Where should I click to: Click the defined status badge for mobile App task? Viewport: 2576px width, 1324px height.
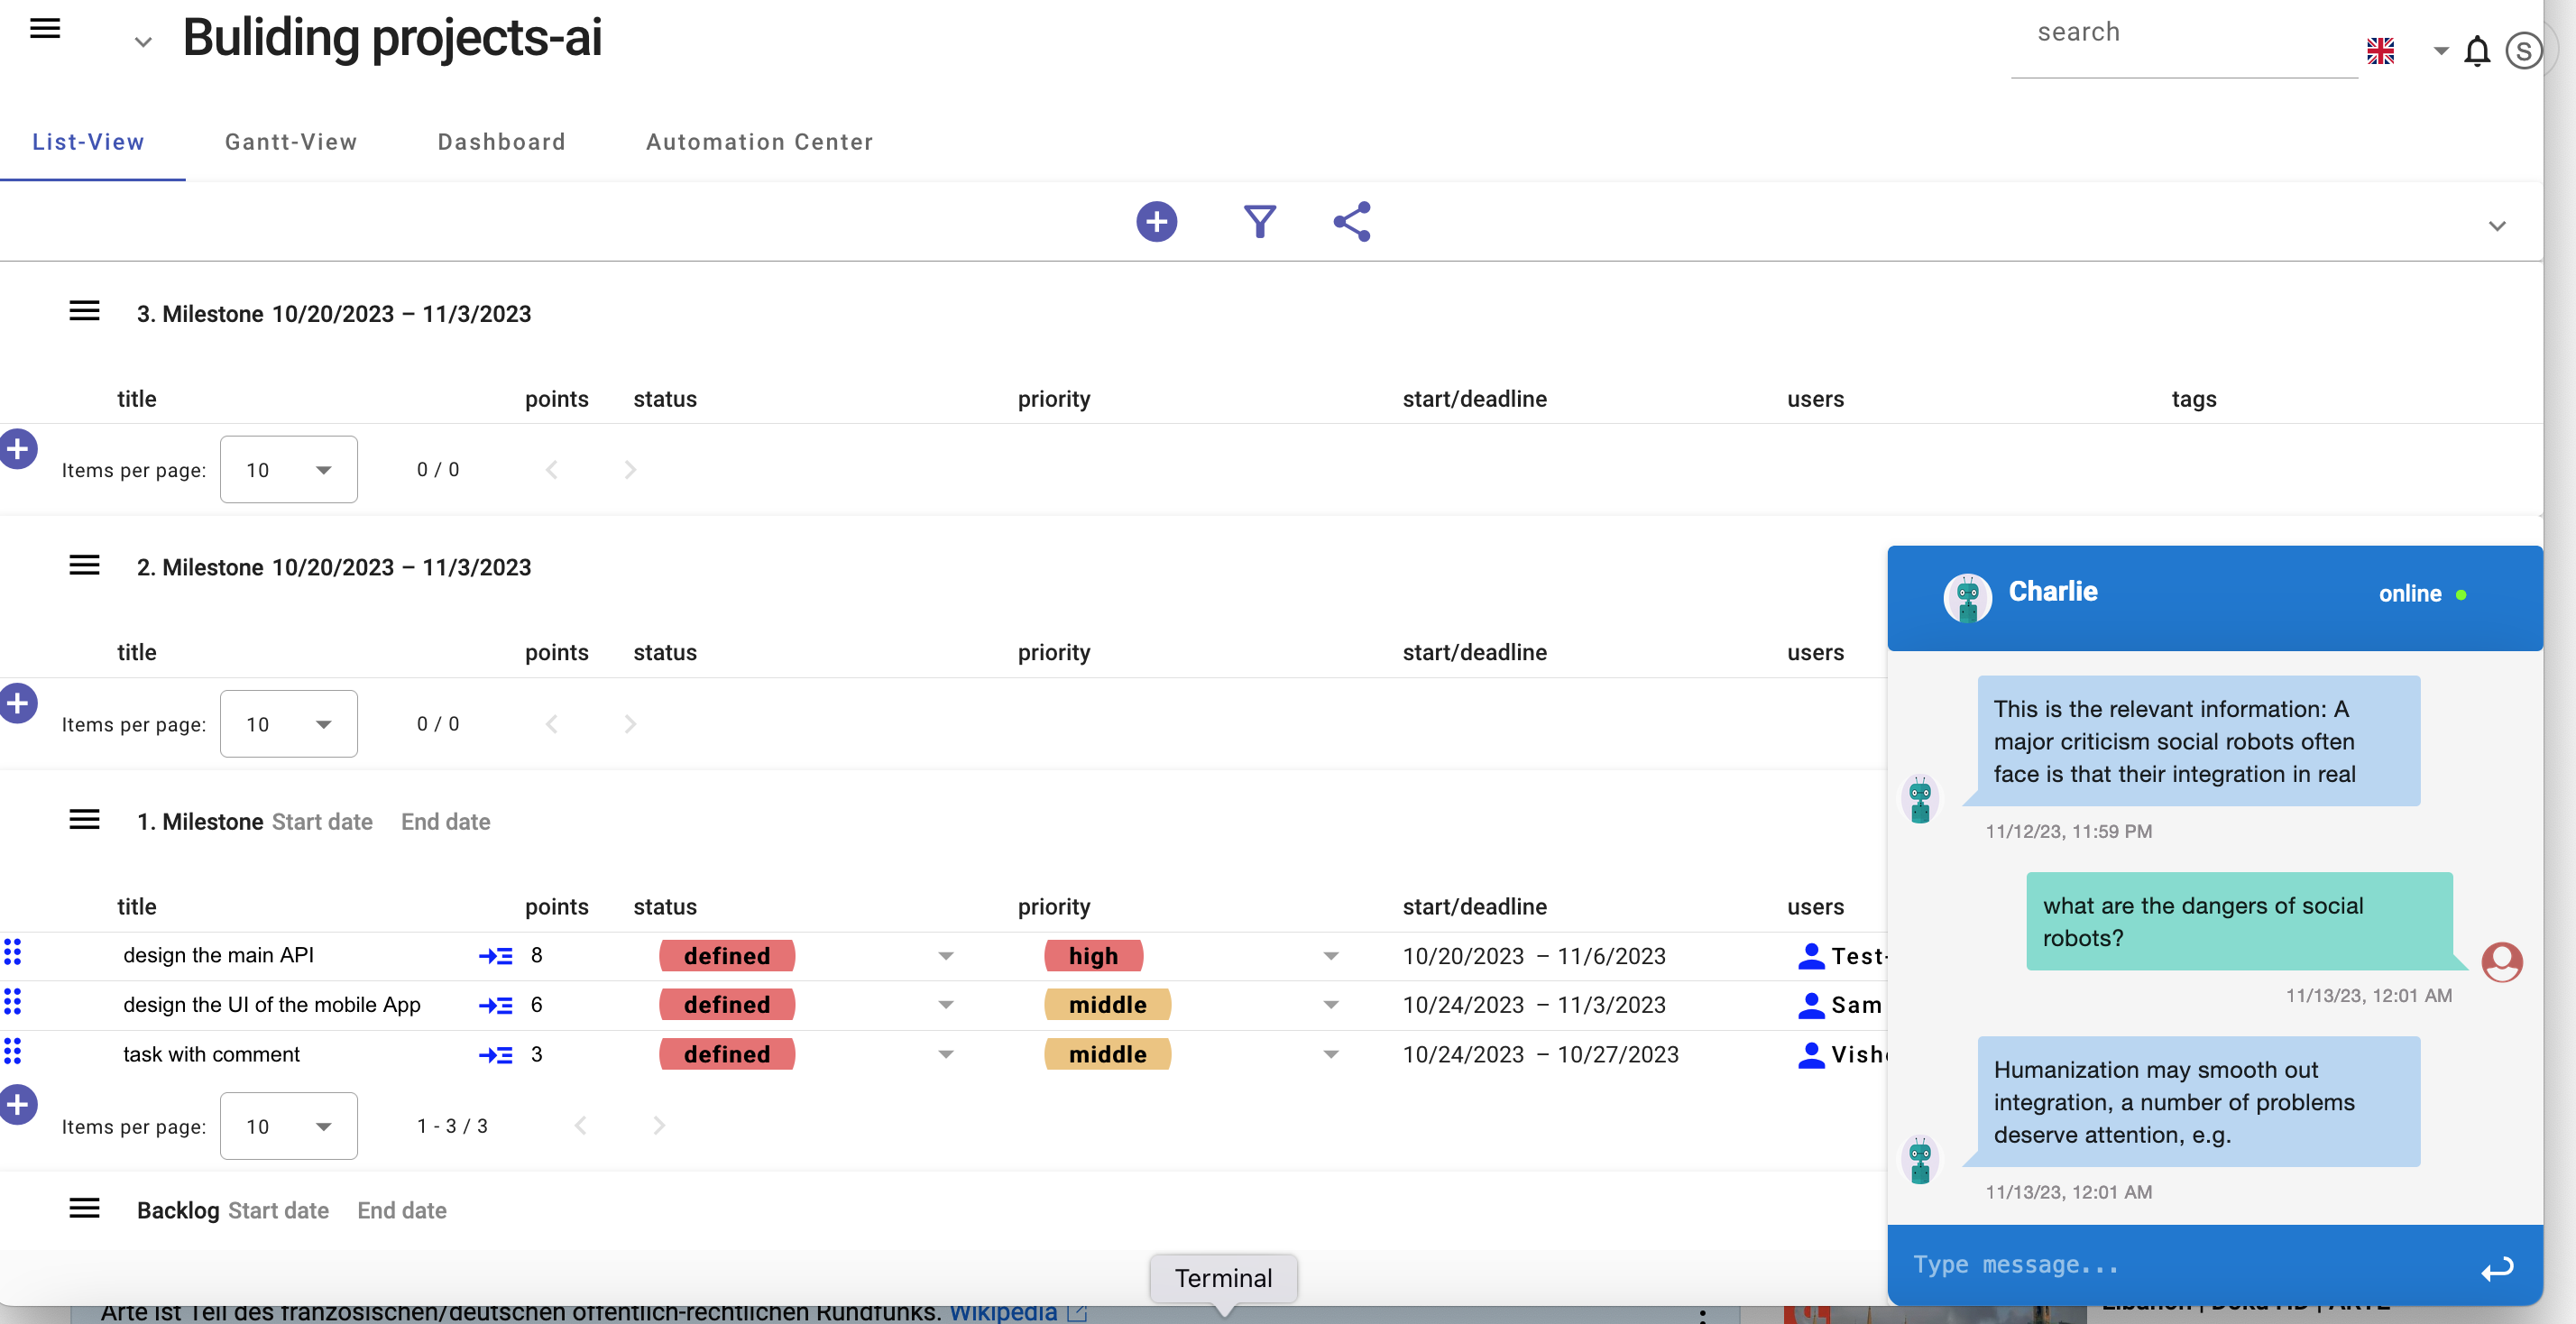pyautogui.click(x=726, y=1004)
